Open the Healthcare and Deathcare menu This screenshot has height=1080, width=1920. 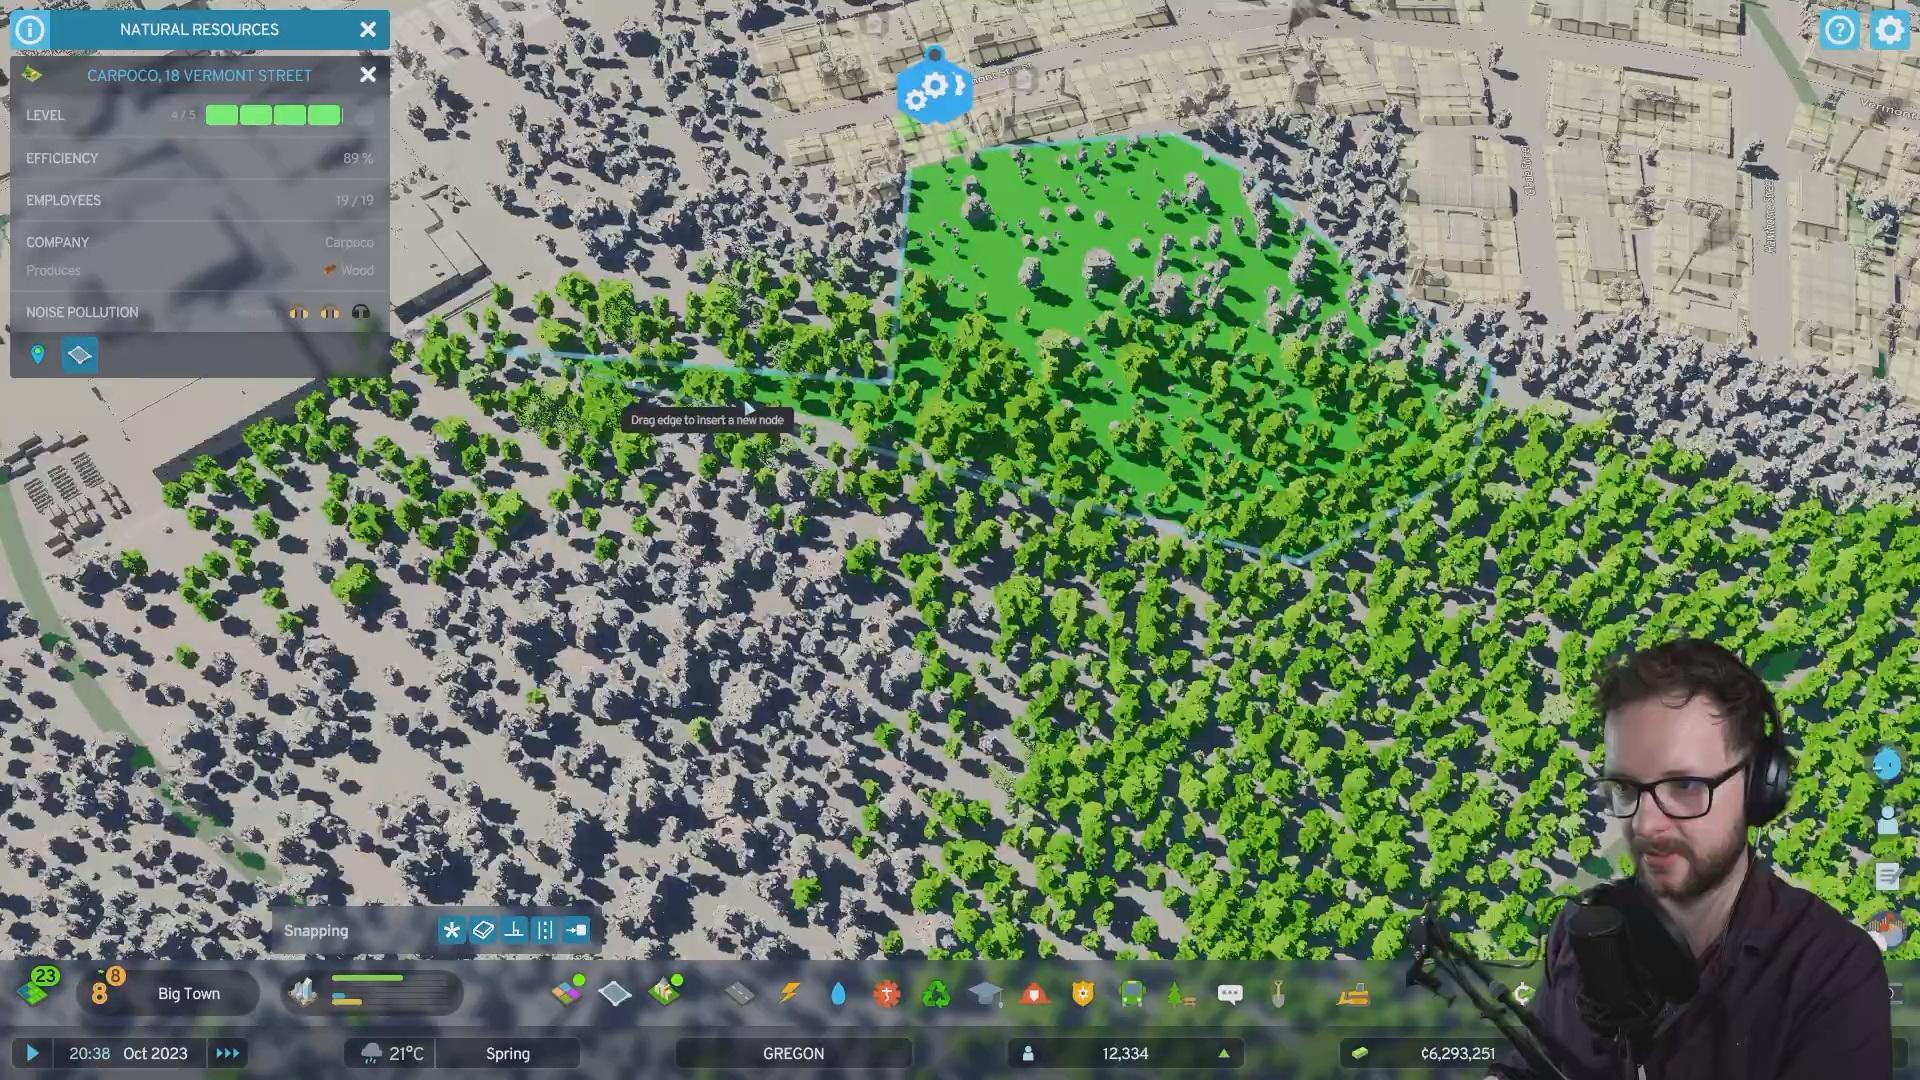coord(887,993)
